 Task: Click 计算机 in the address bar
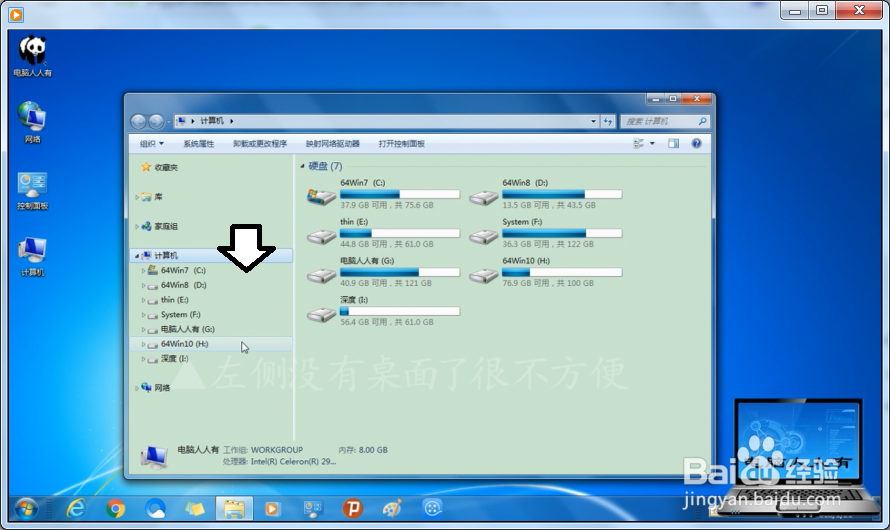coord(212,121)
